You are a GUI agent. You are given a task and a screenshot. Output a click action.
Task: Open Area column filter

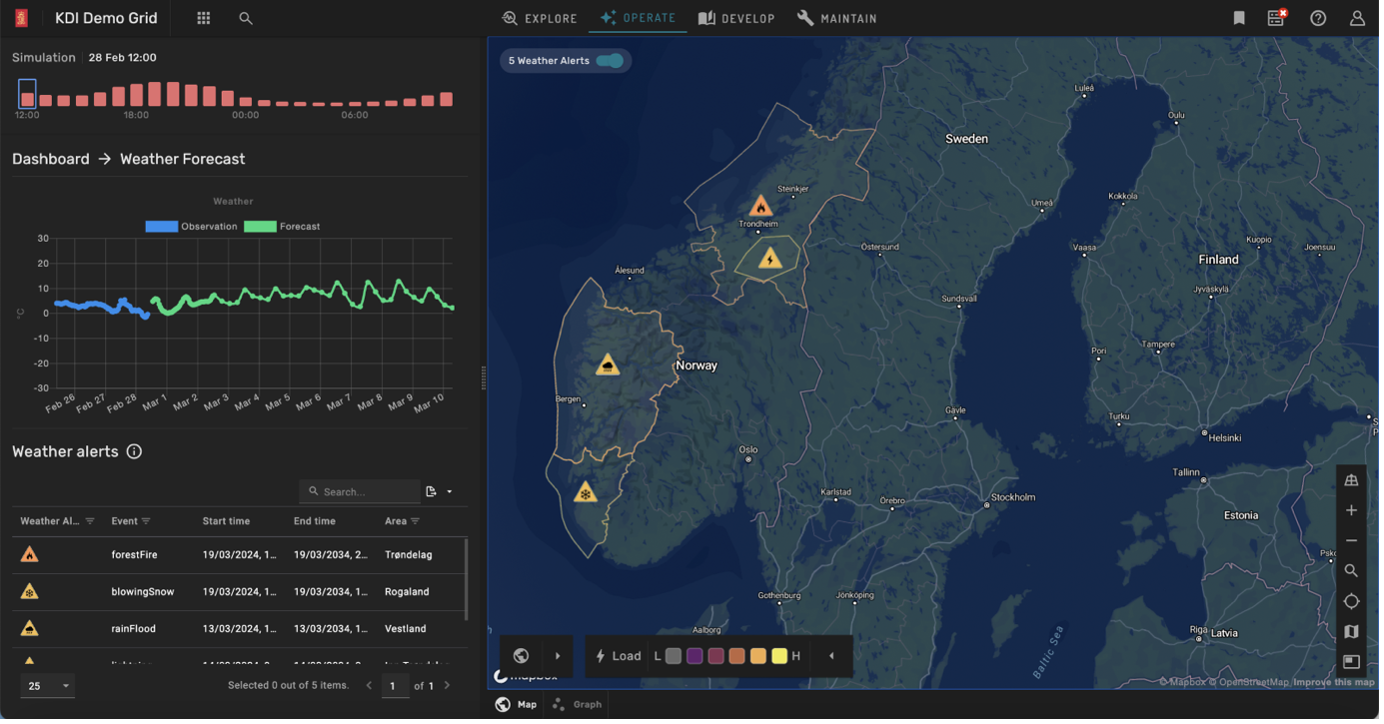click(416, 523)
